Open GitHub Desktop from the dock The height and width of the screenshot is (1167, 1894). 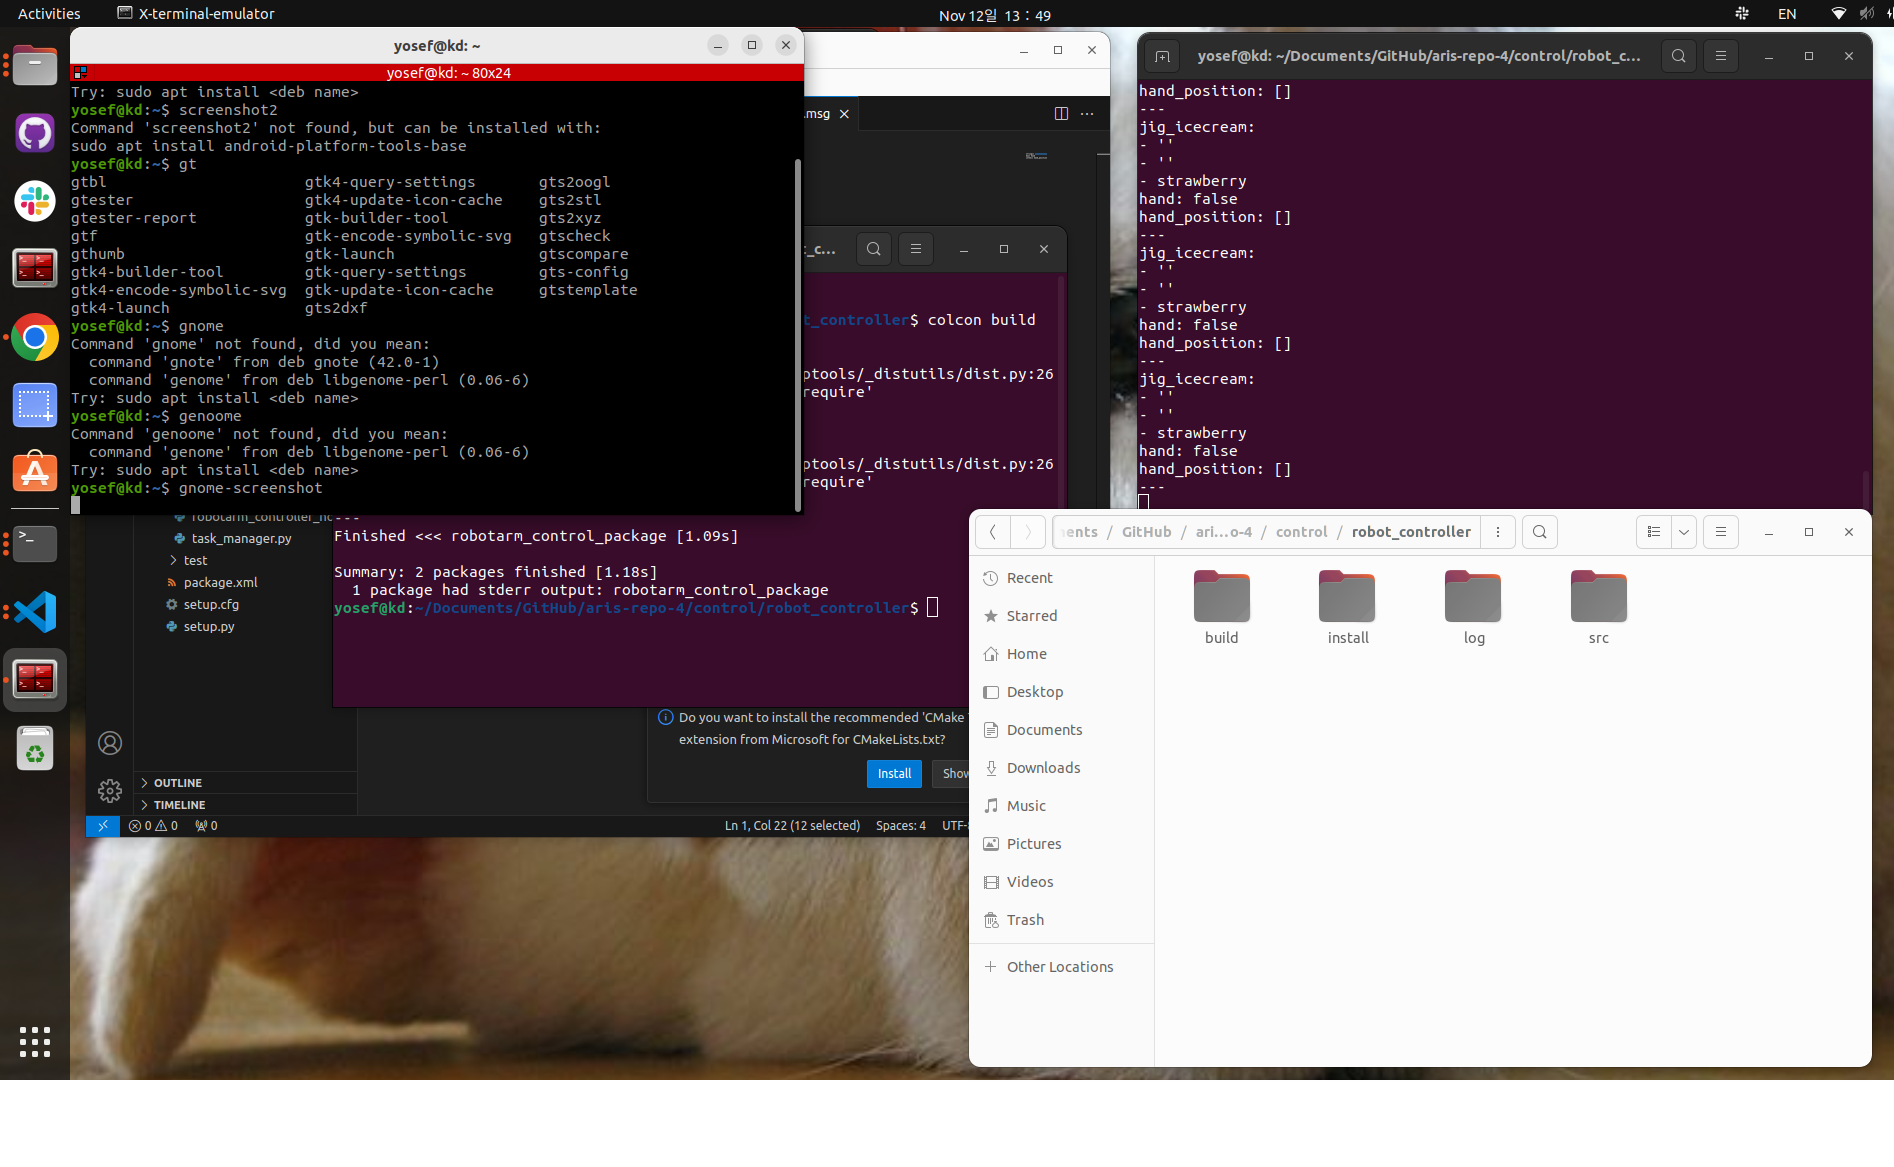click(35, 133)
